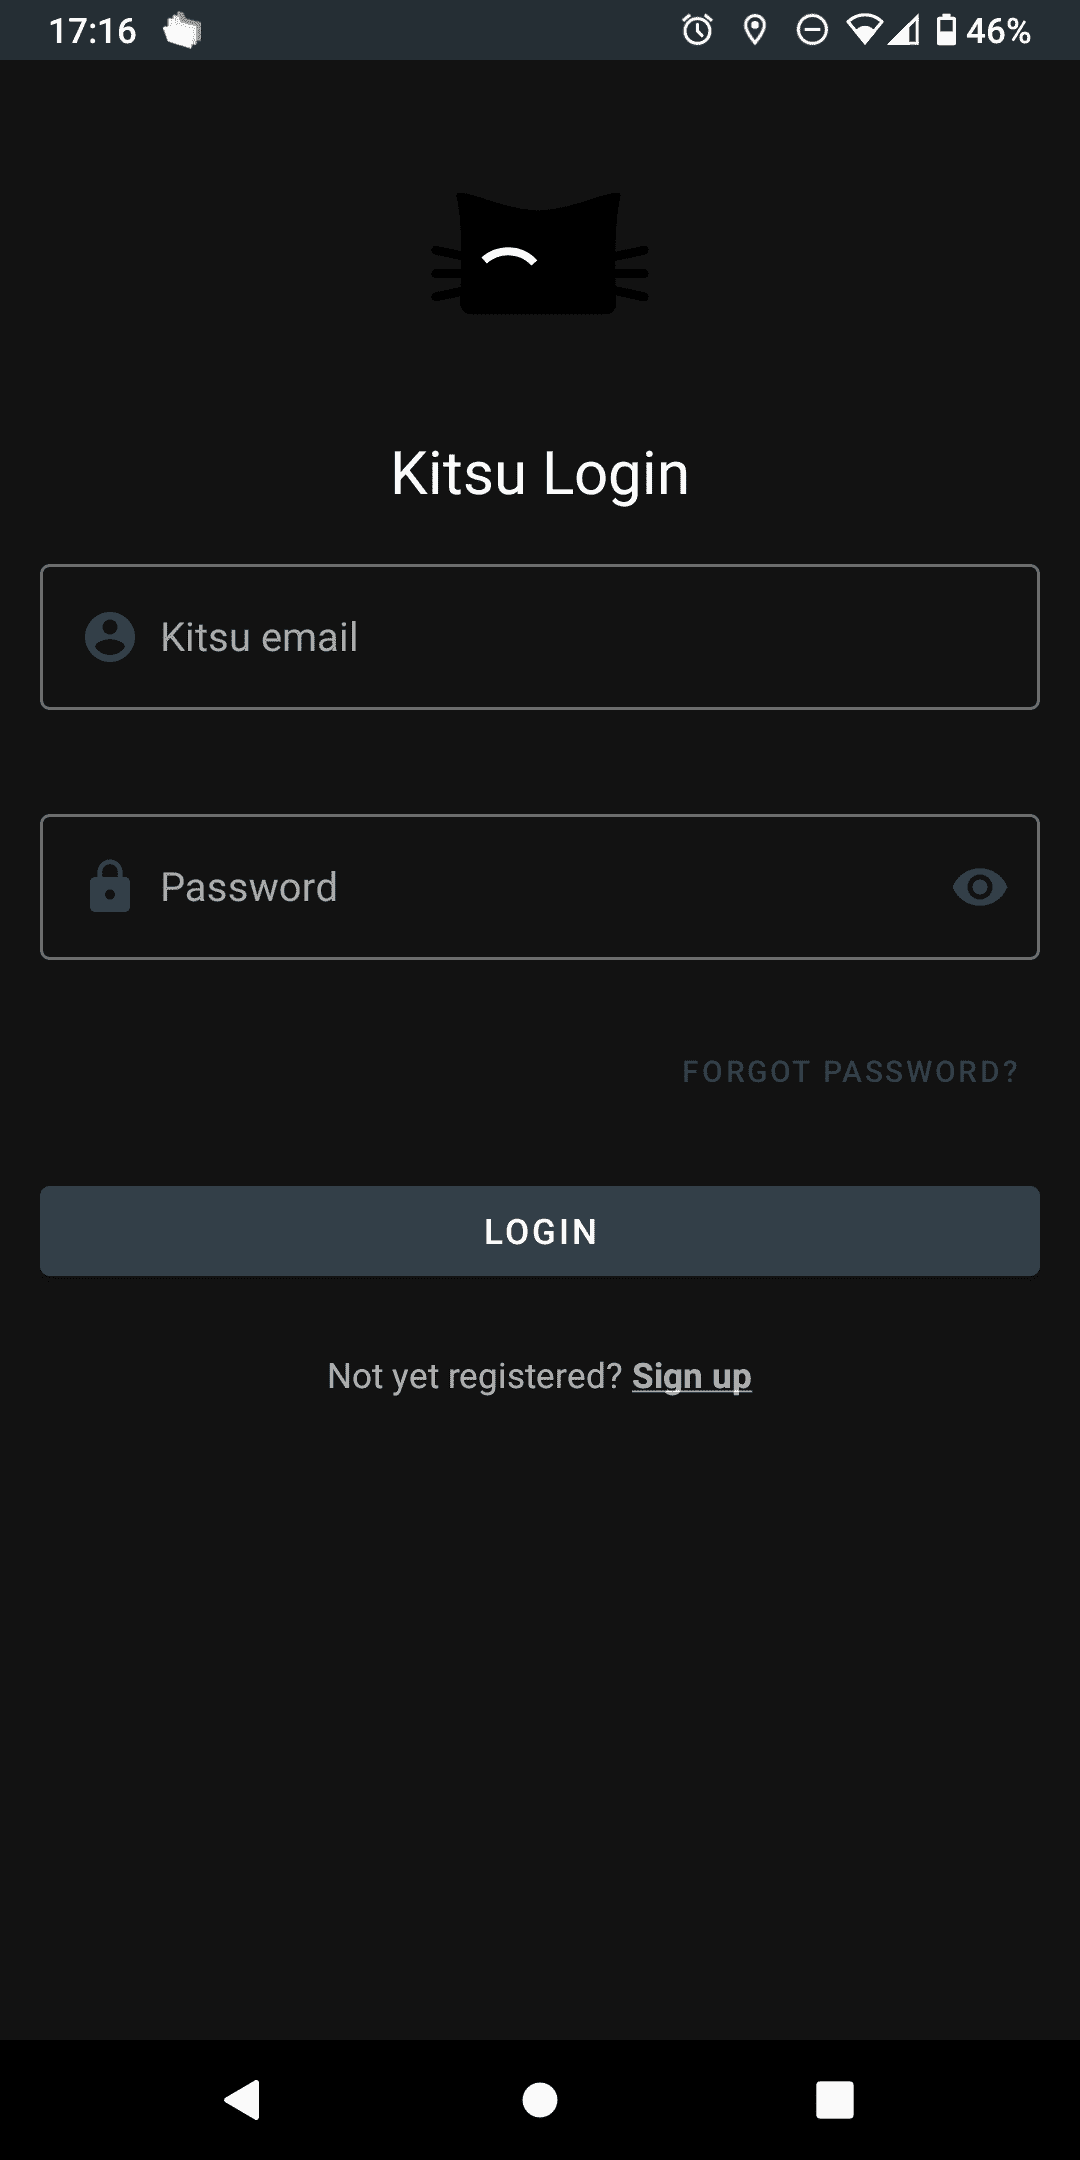Tap the padlock icon in password field
This screenshot has height=2160, width=1080.
(110, 886)
